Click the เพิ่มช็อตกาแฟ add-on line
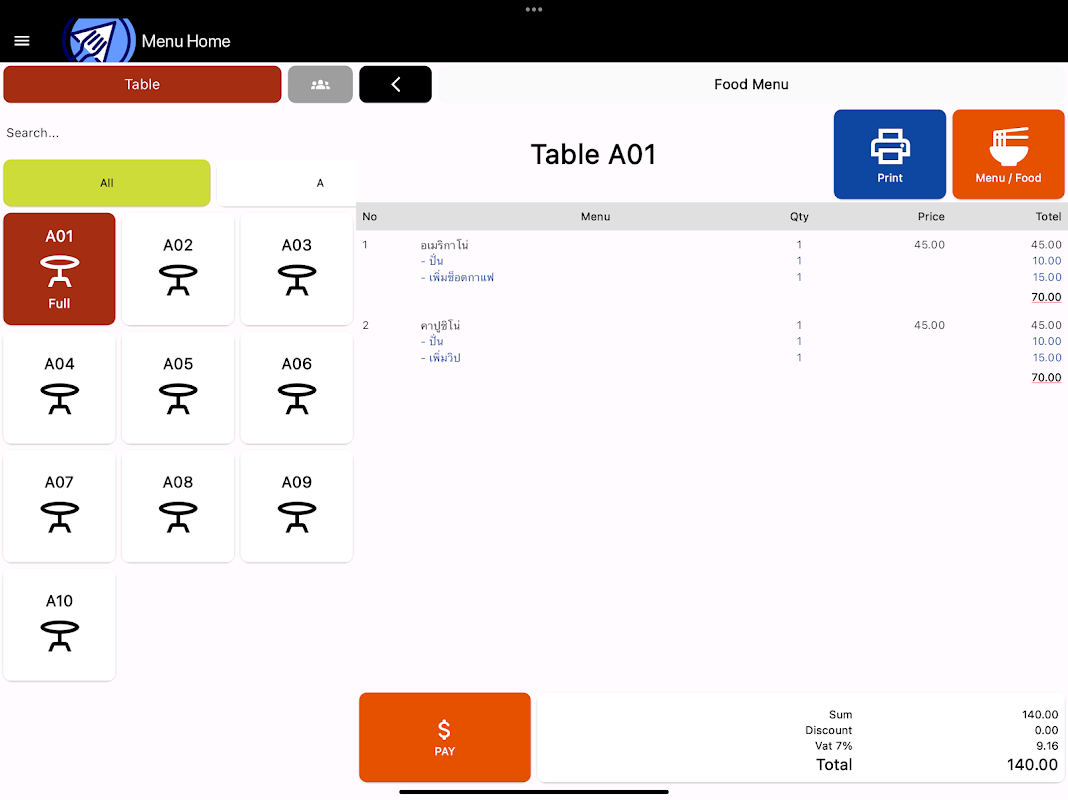Viewport: 1068px width, 800px height. point(457,277)
